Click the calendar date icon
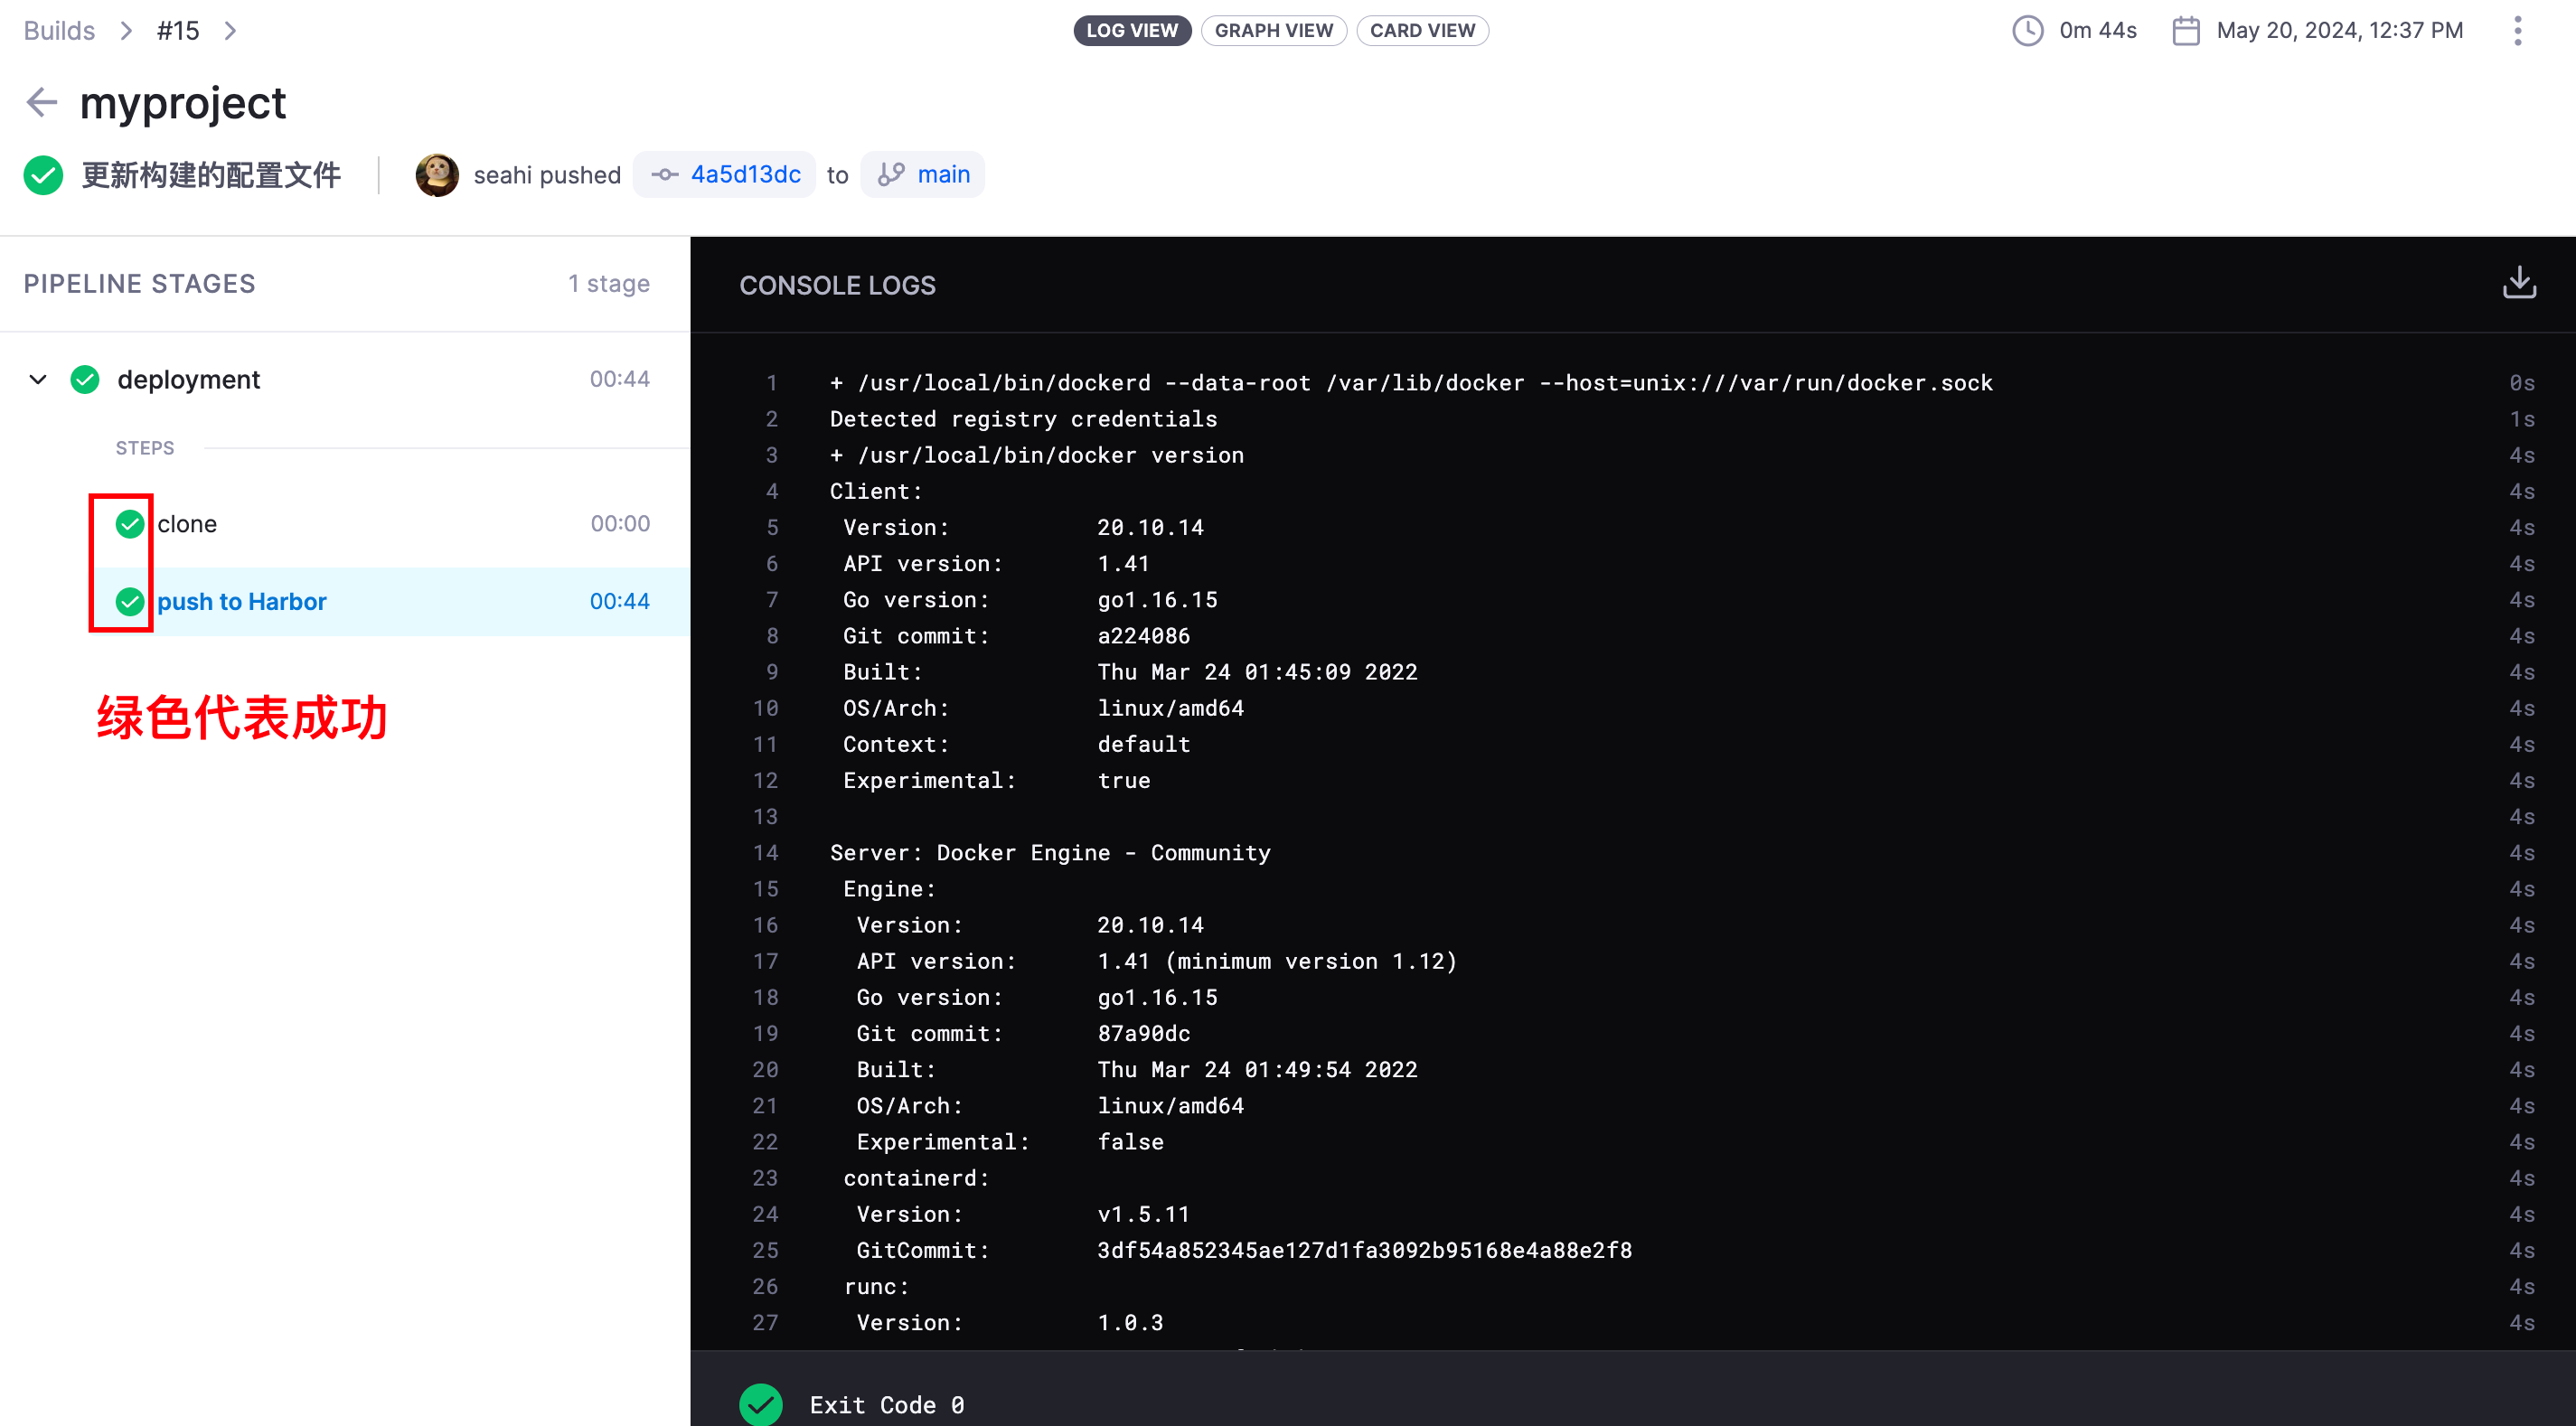Image resolution: width=2576 pixels, height=1426 pixels. pos(2186,31)
